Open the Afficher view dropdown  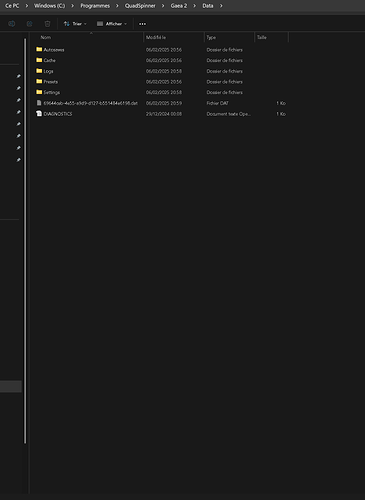point(112,24)
